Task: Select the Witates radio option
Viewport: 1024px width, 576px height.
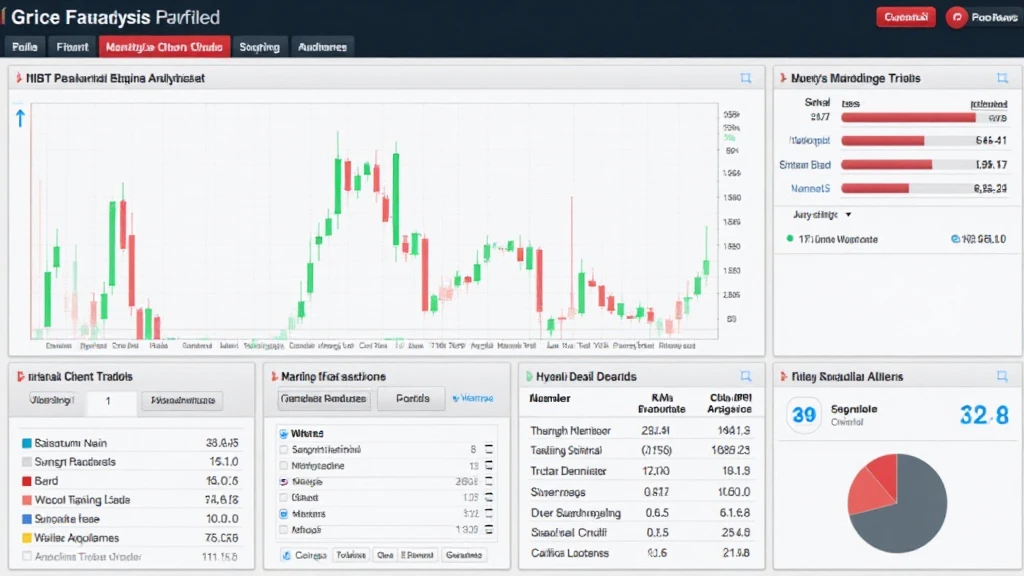Action: coord(283,434)
